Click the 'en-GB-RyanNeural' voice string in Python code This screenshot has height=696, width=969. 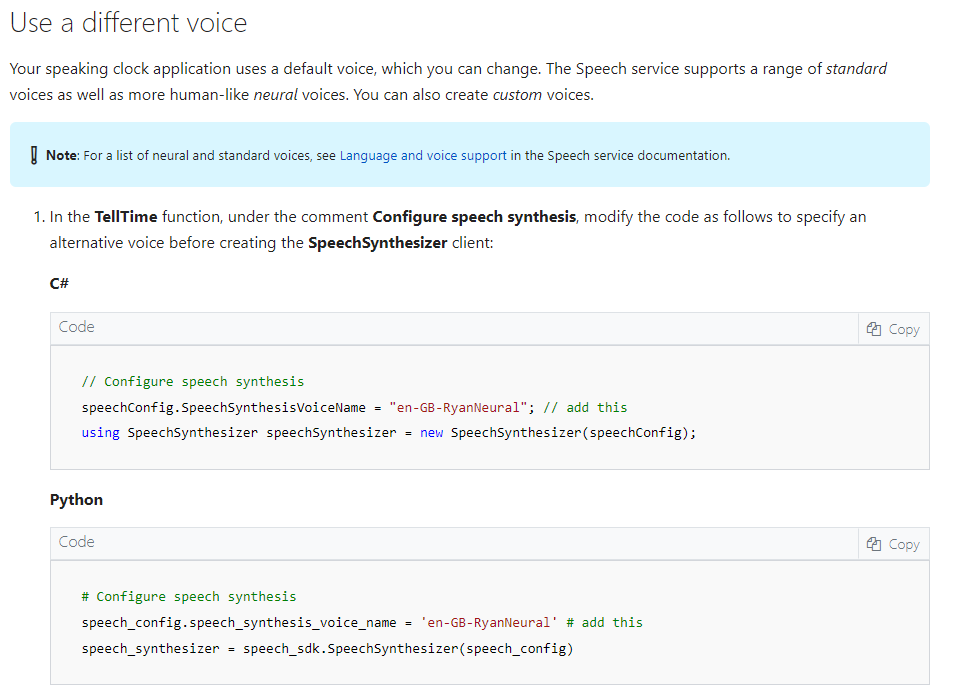490,622
